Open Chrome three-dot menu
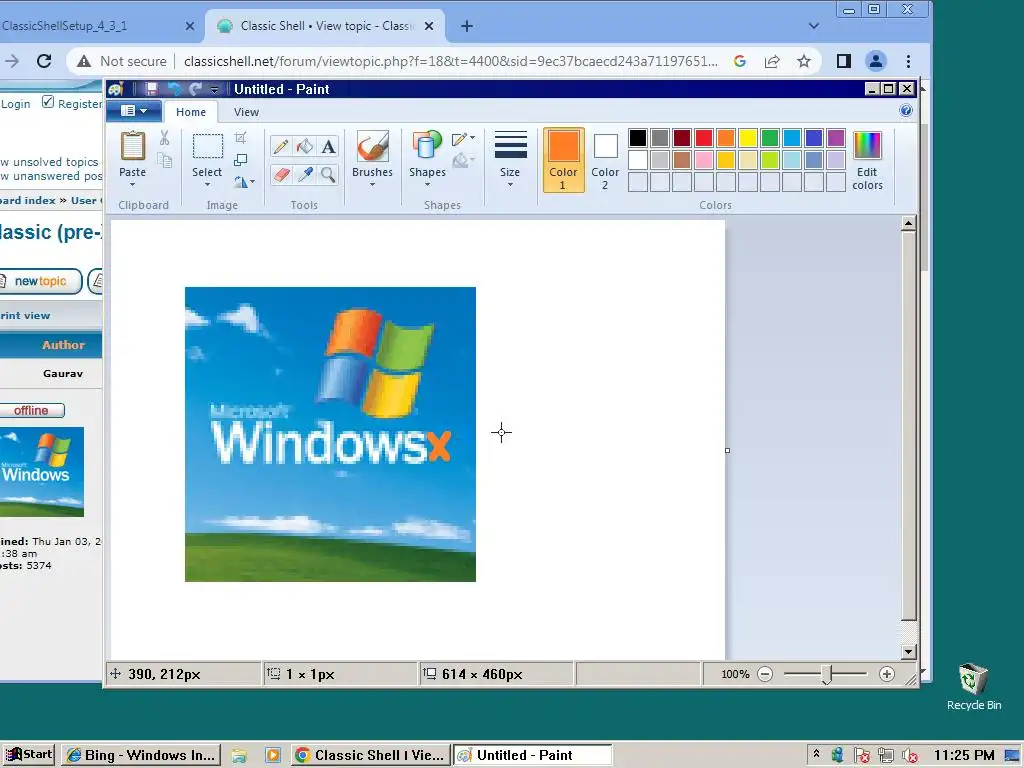 click(908, 61)
